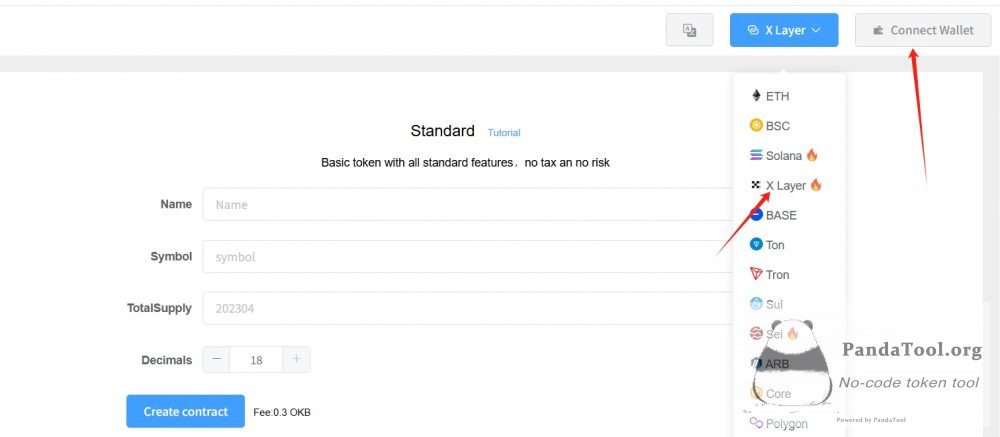Click into the TotalSupply input field
This screenshot has height=437, width=1000.
tap(469, 308)
